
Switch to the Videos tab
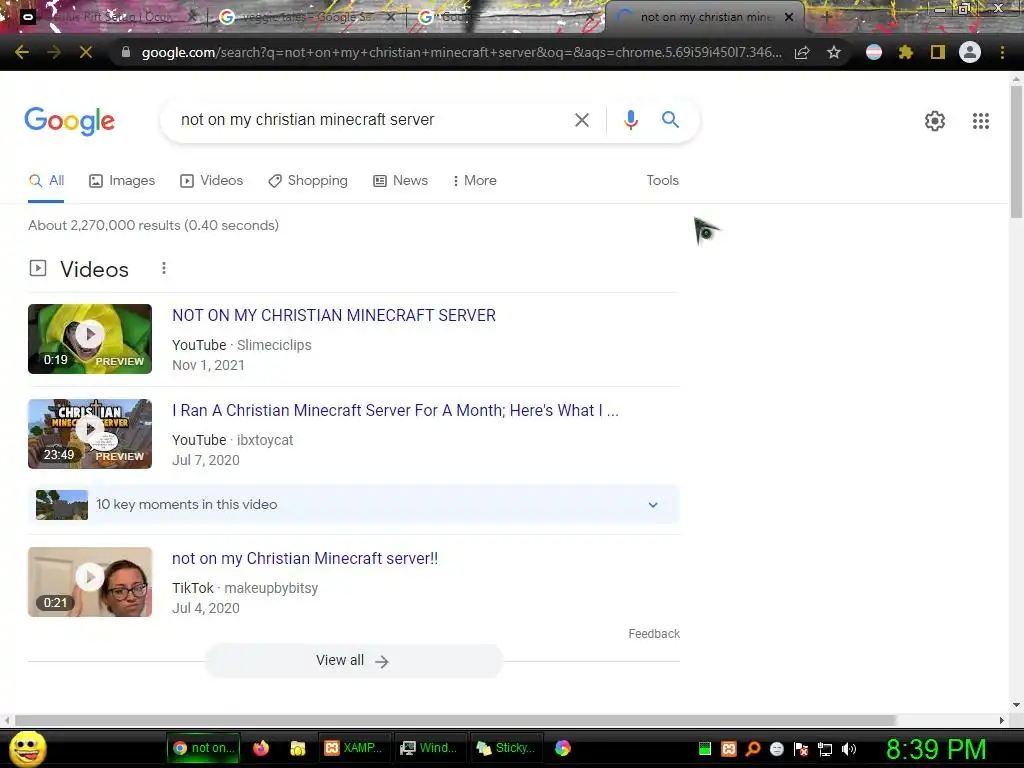[x=212, y=180]
